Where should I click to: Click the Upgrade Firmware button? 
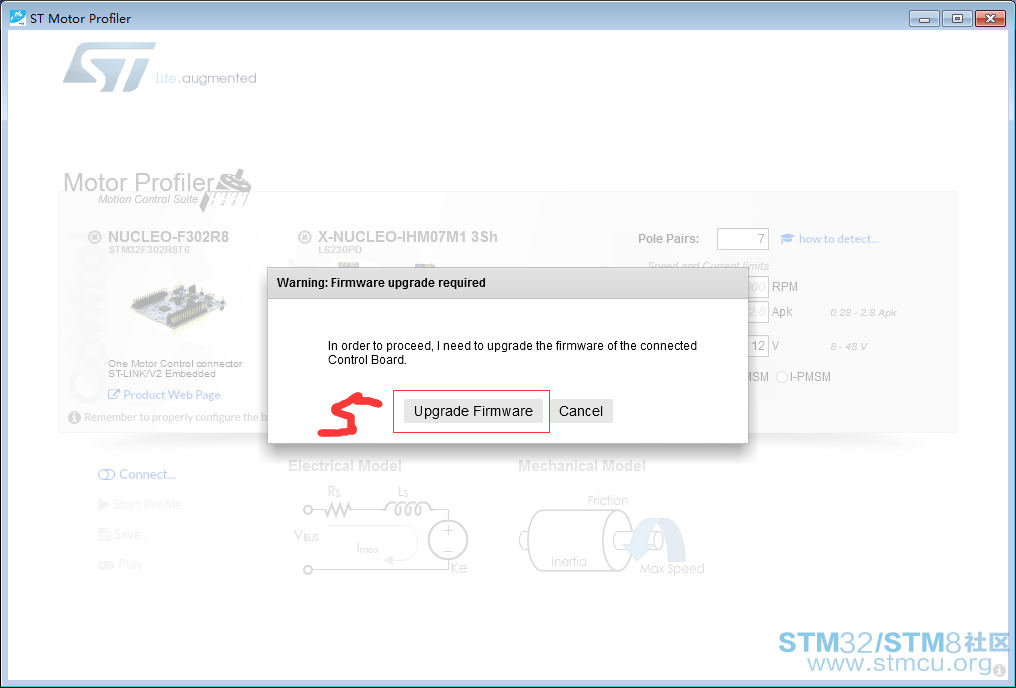coord(473,411)
